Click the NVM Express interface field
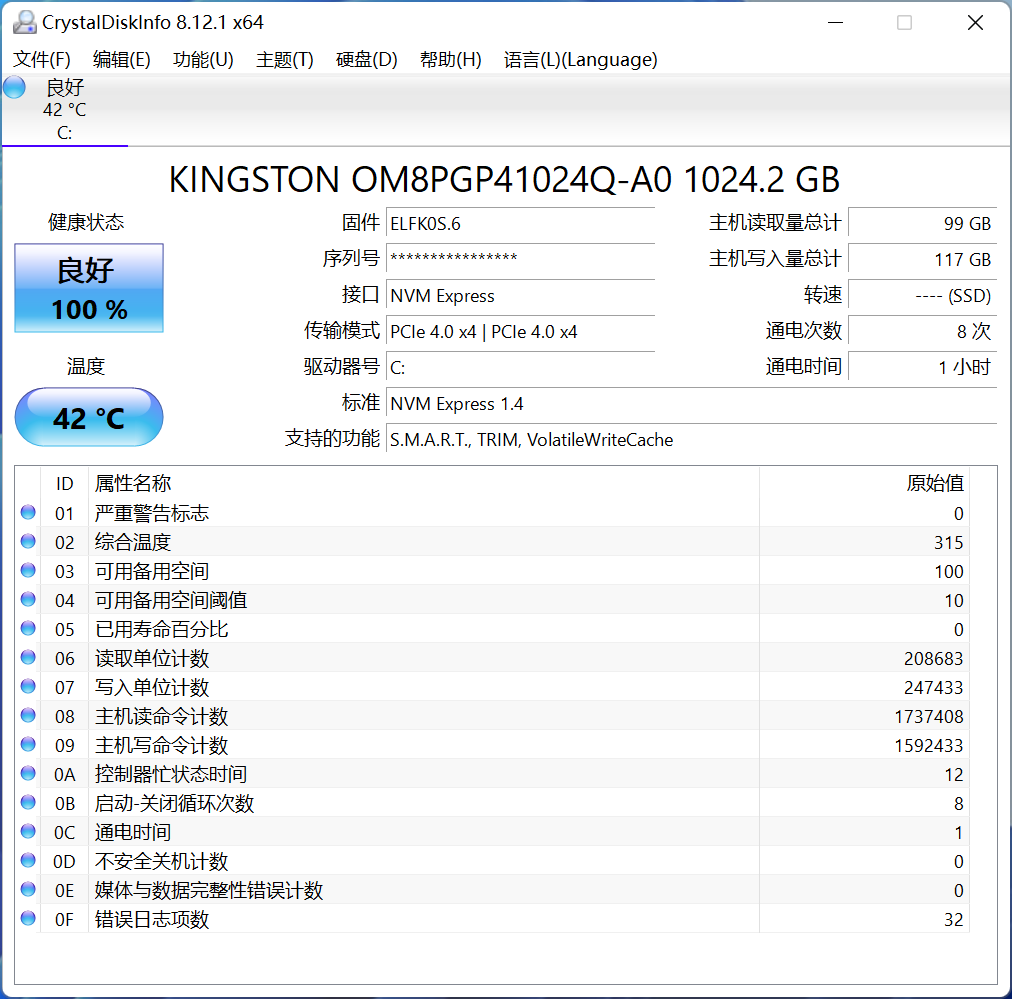This screenshot has width=1012, height=999. (520, 296)
